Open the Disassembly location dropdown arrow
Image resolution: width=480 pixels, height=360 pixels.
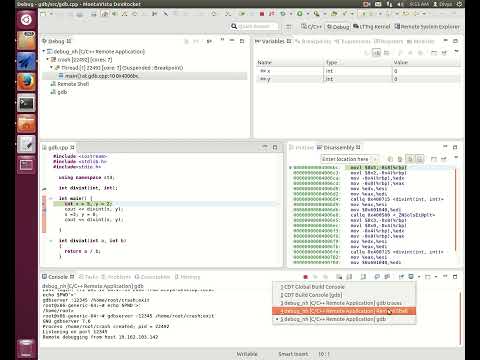376,159
